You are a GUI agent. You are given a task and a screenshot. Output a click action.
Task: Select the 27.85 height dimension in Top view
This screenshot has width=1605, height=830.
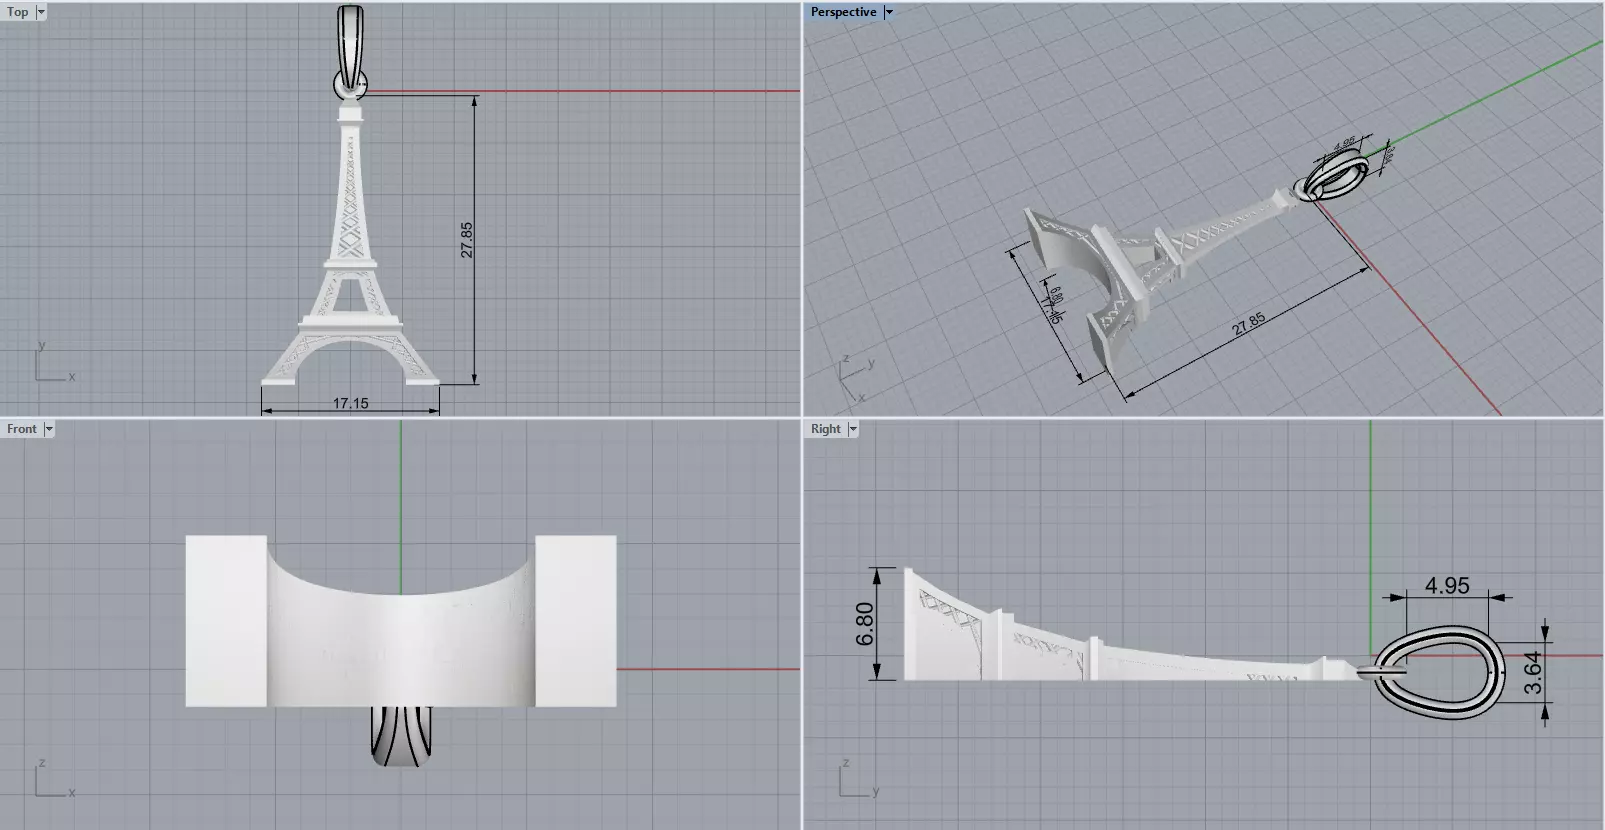point(467,240)
